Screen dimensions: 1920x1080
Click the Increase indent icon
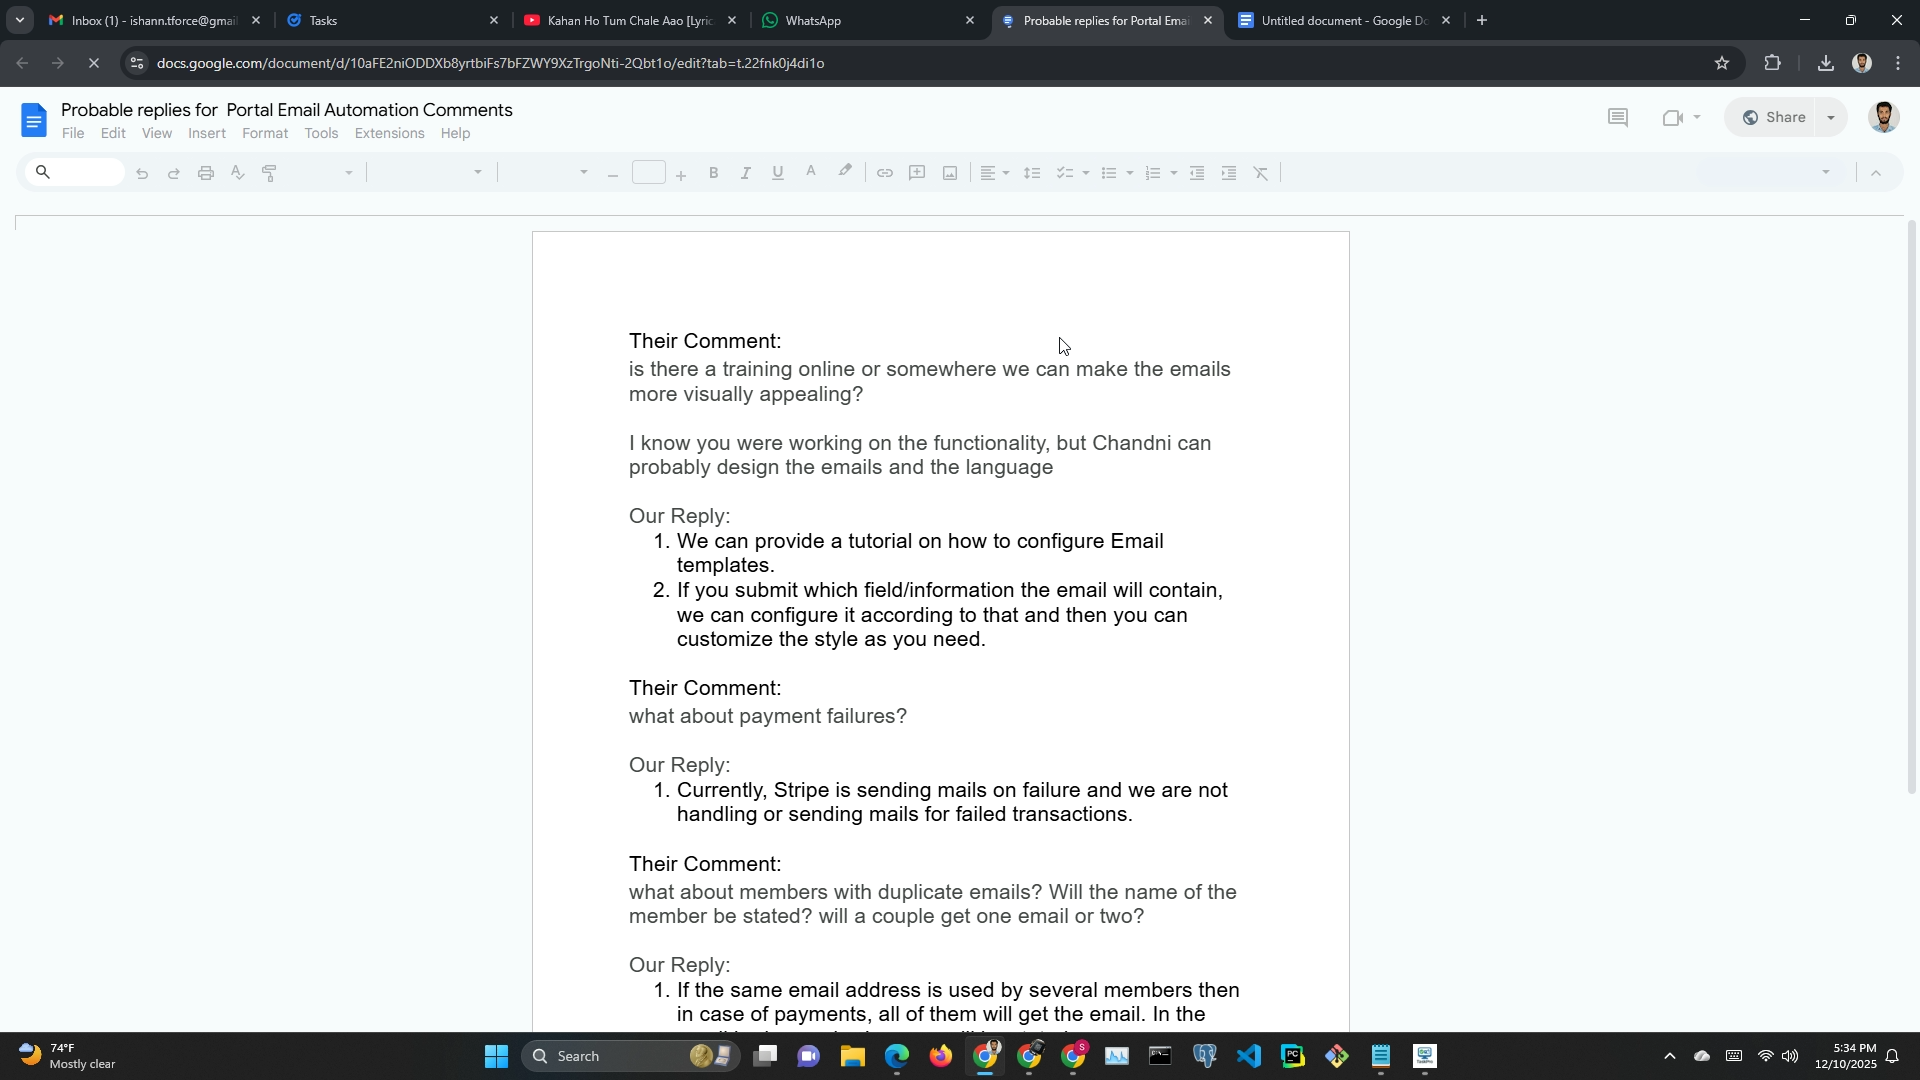[1229, 173]
